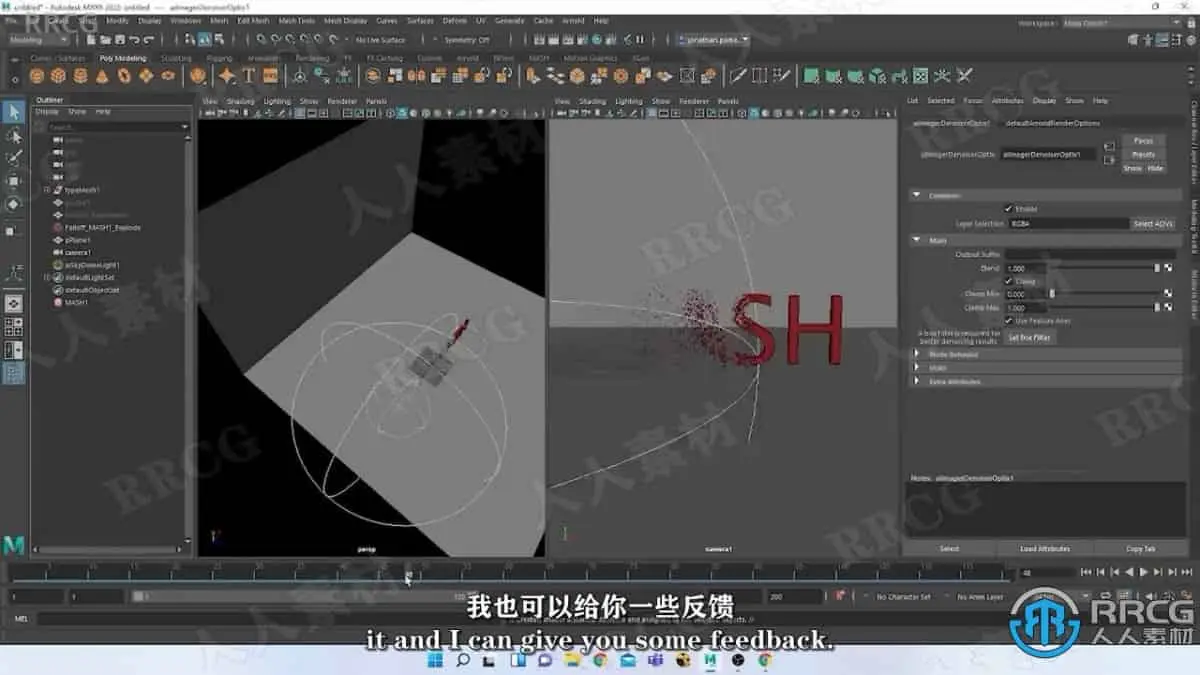Toggle the Auto Keyframe button
The image size is (1200, 675).
coord(1167,595)
